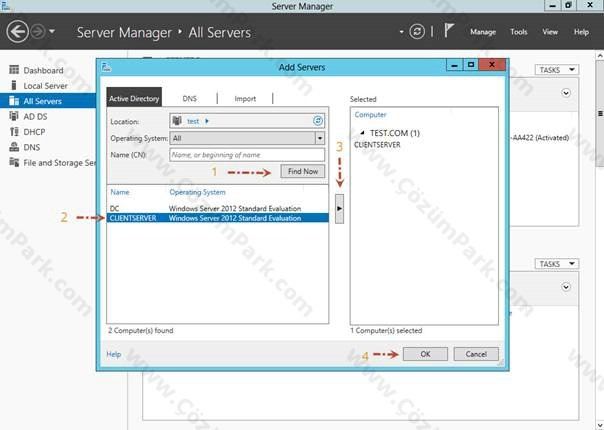Click the refresh icon in Server Manager header

(x=417, y=32)
